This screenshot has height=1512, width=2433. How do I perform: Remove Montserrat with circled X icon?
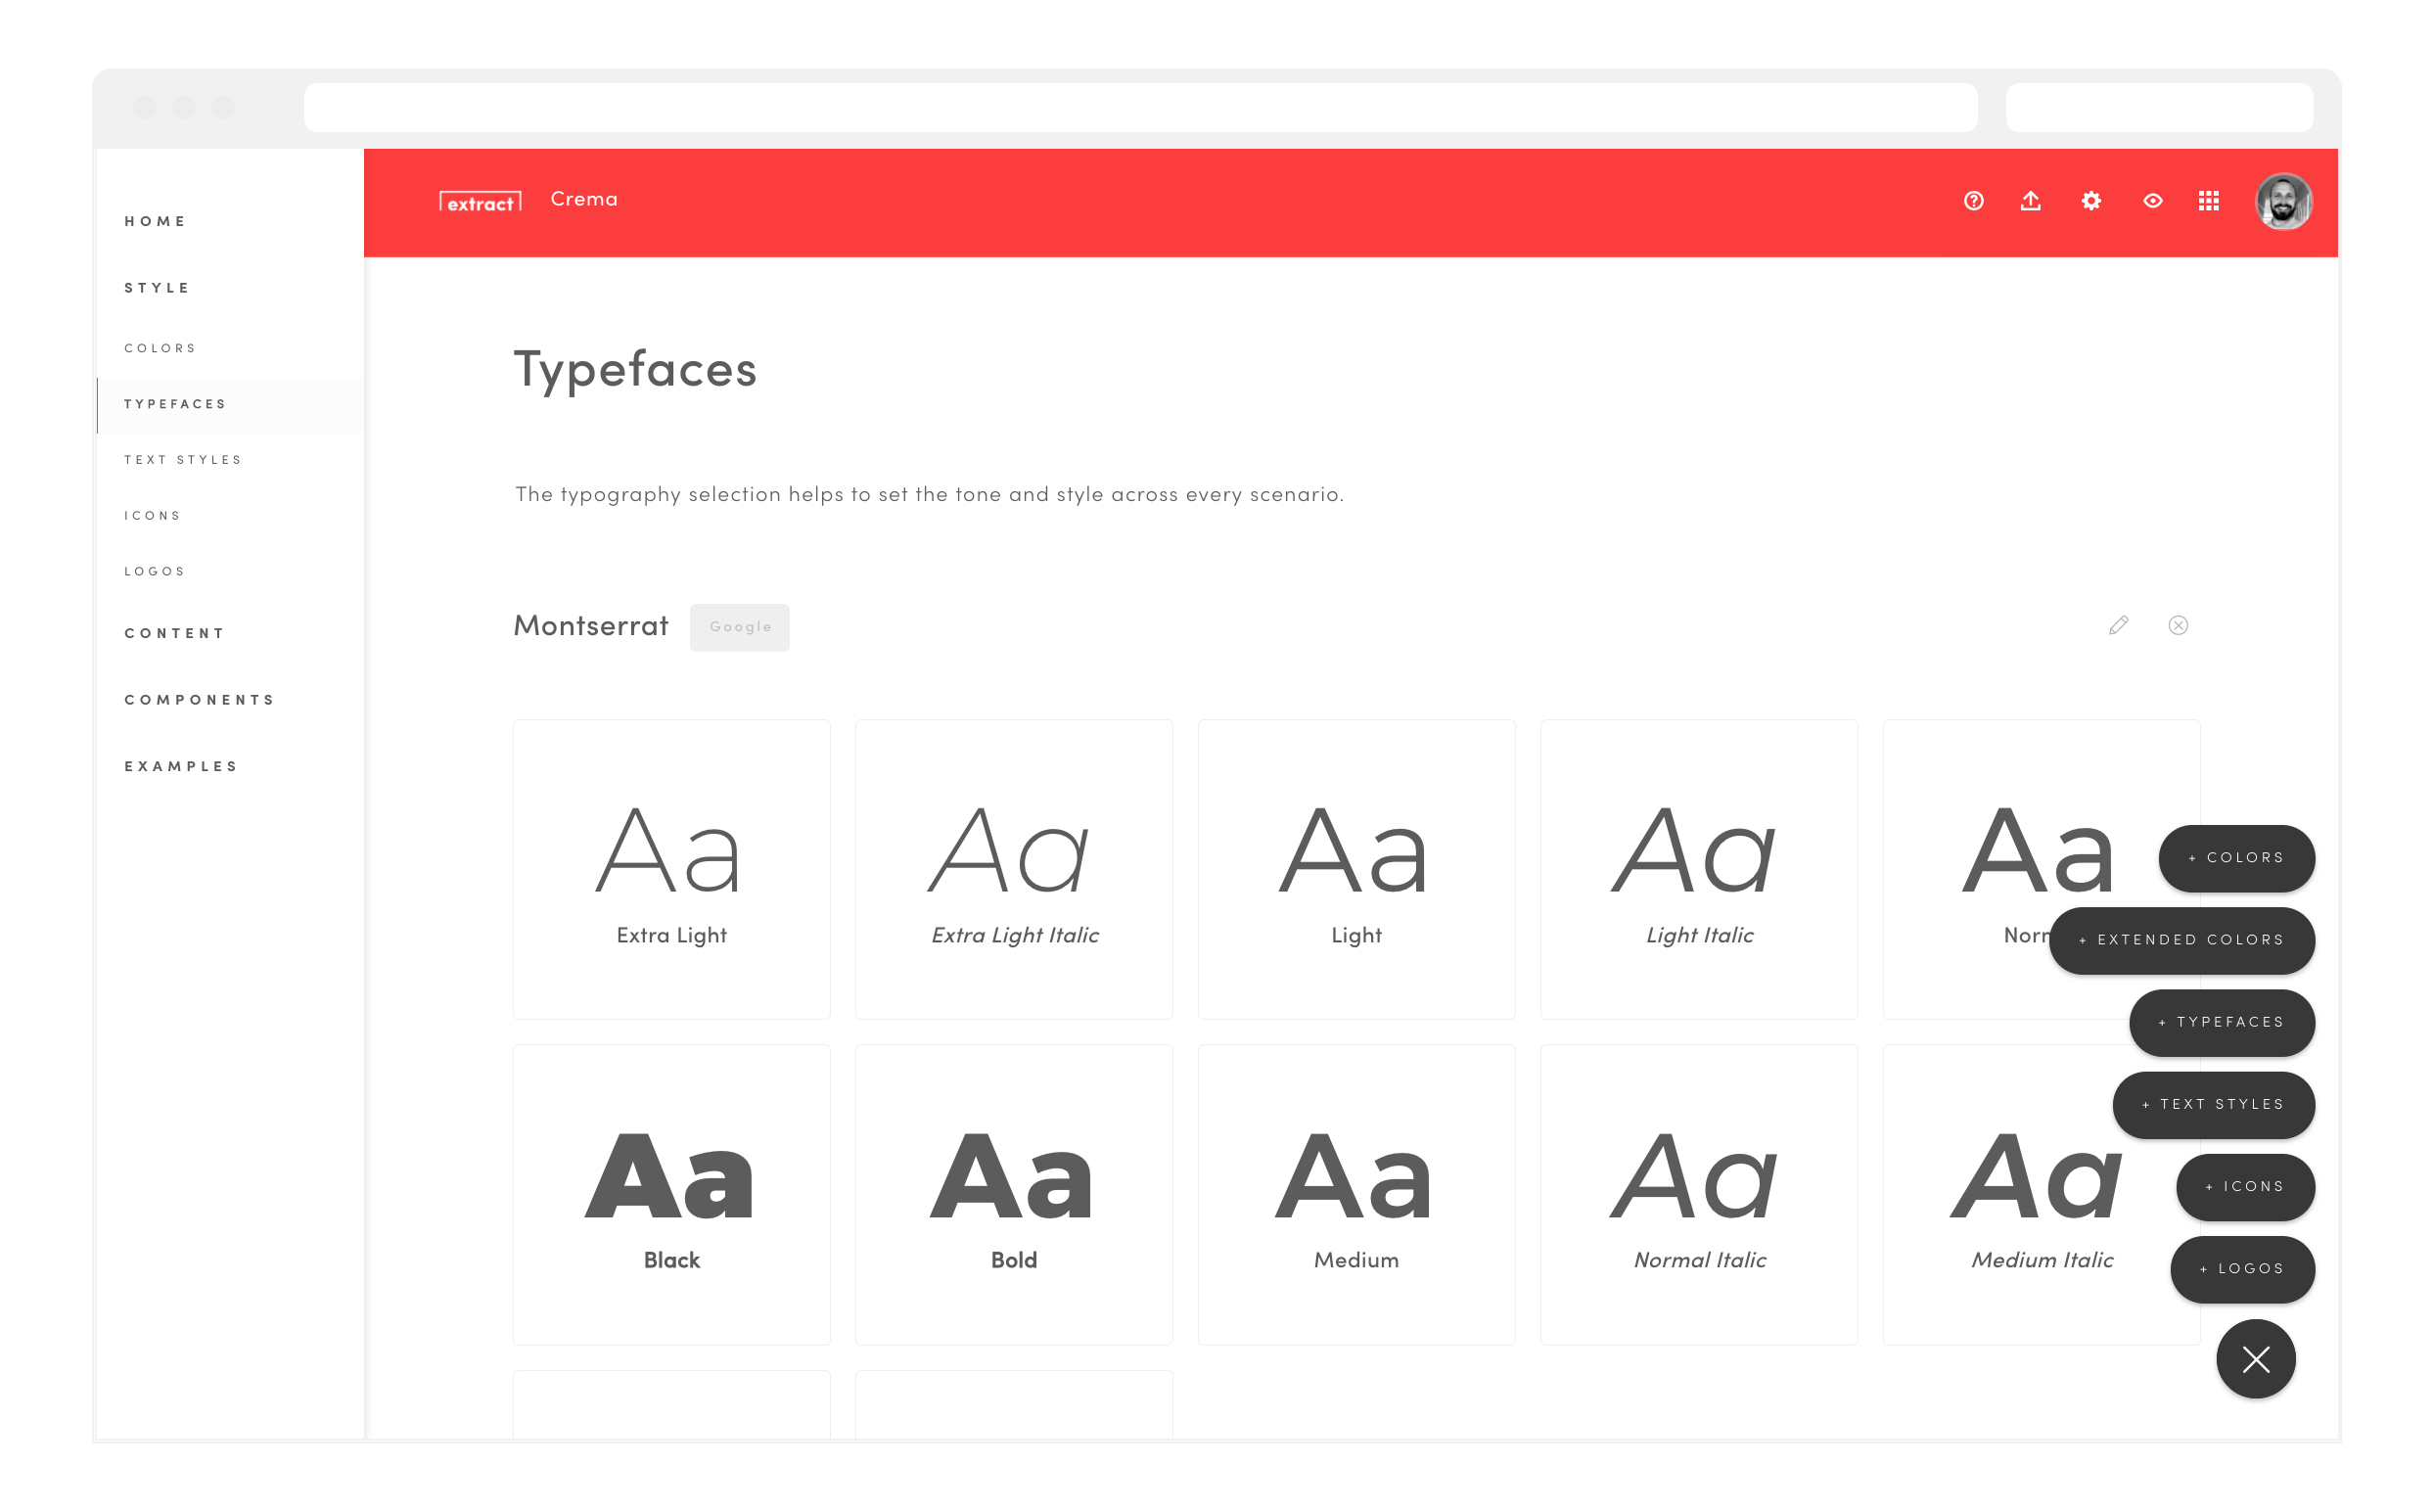click(2177, 626)
